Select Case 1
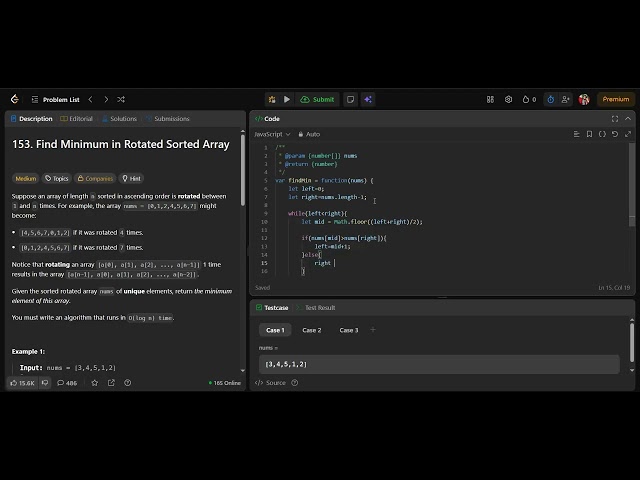Screen dimensions: 640x480 pyautogui.click(x=275, y=330)
